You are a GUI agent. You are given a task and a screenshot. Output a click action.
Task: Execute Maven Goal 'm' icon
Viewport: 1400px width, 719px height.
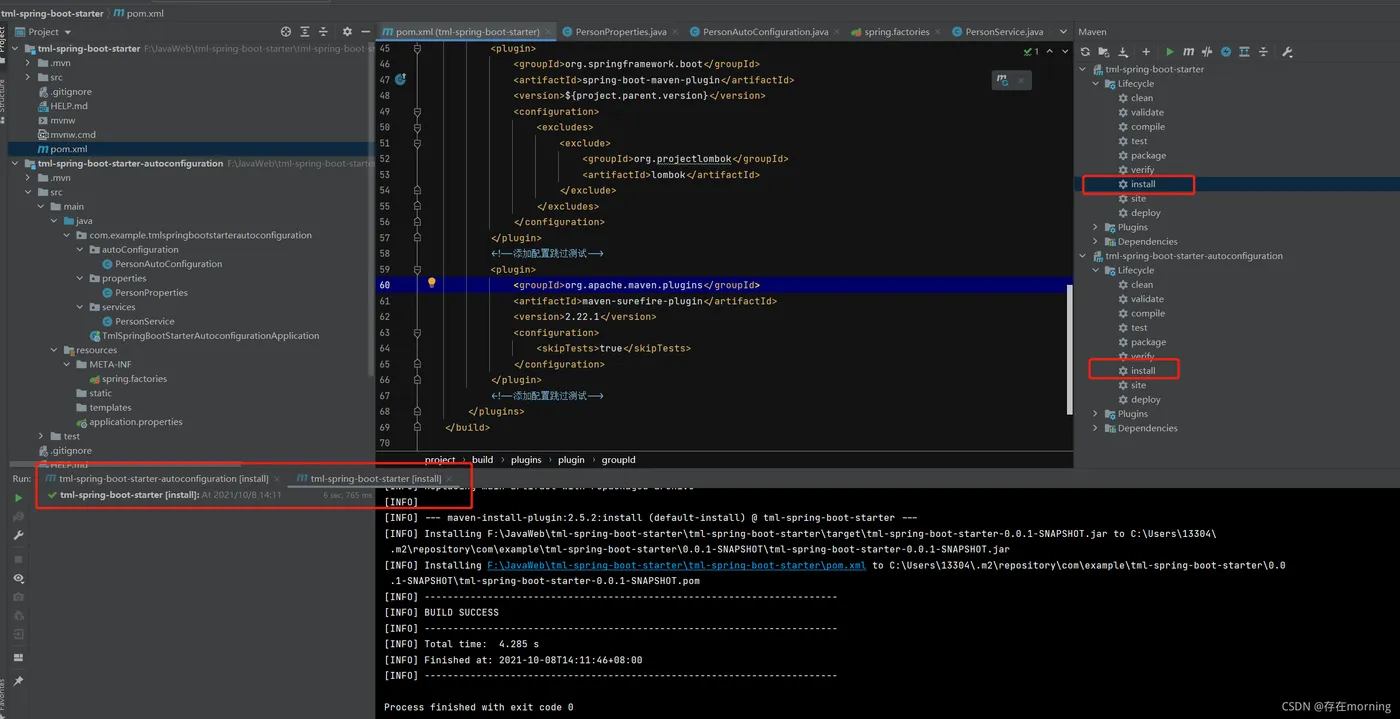coord(1188,52)
